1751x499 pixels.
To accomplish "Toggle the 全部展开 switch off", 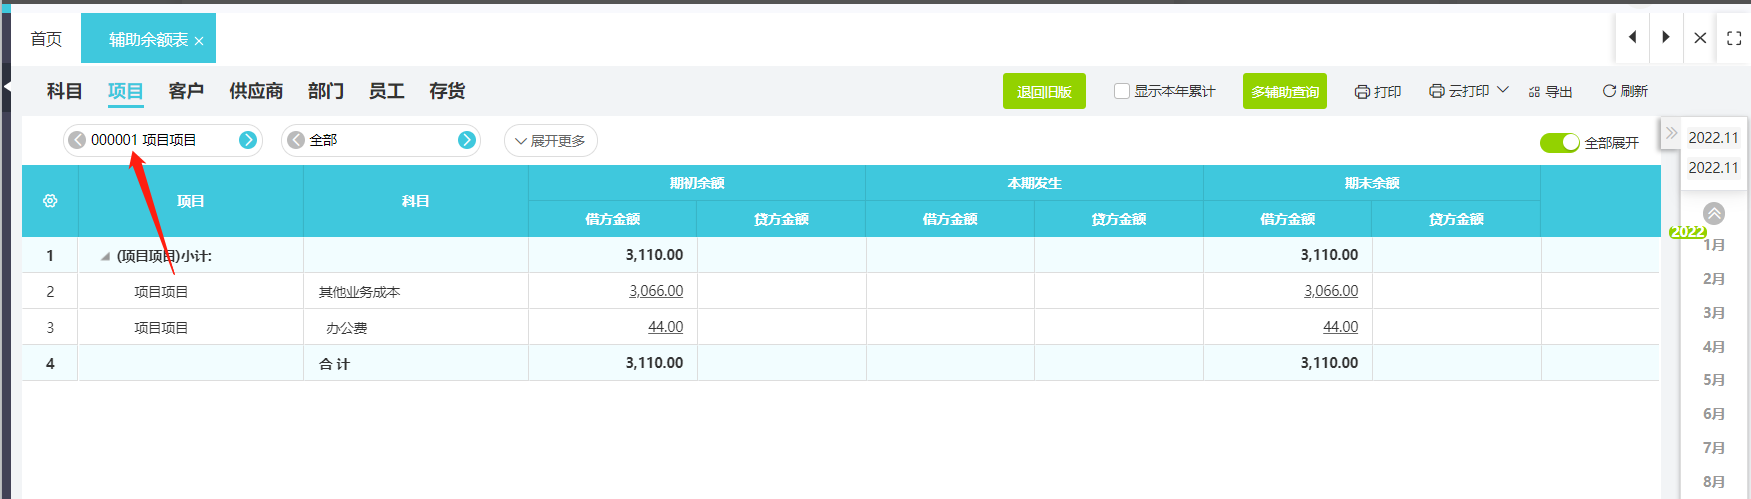I will [1559, 143].
